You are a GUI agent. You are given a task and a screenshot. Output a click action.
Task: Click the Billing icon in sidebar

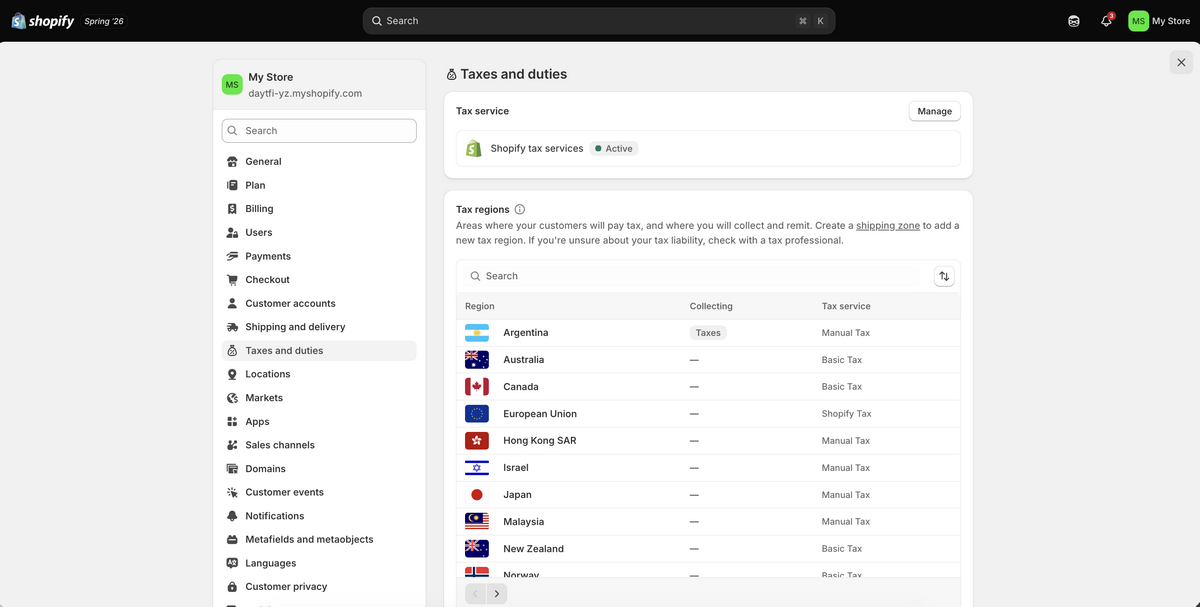coord(232,209)
